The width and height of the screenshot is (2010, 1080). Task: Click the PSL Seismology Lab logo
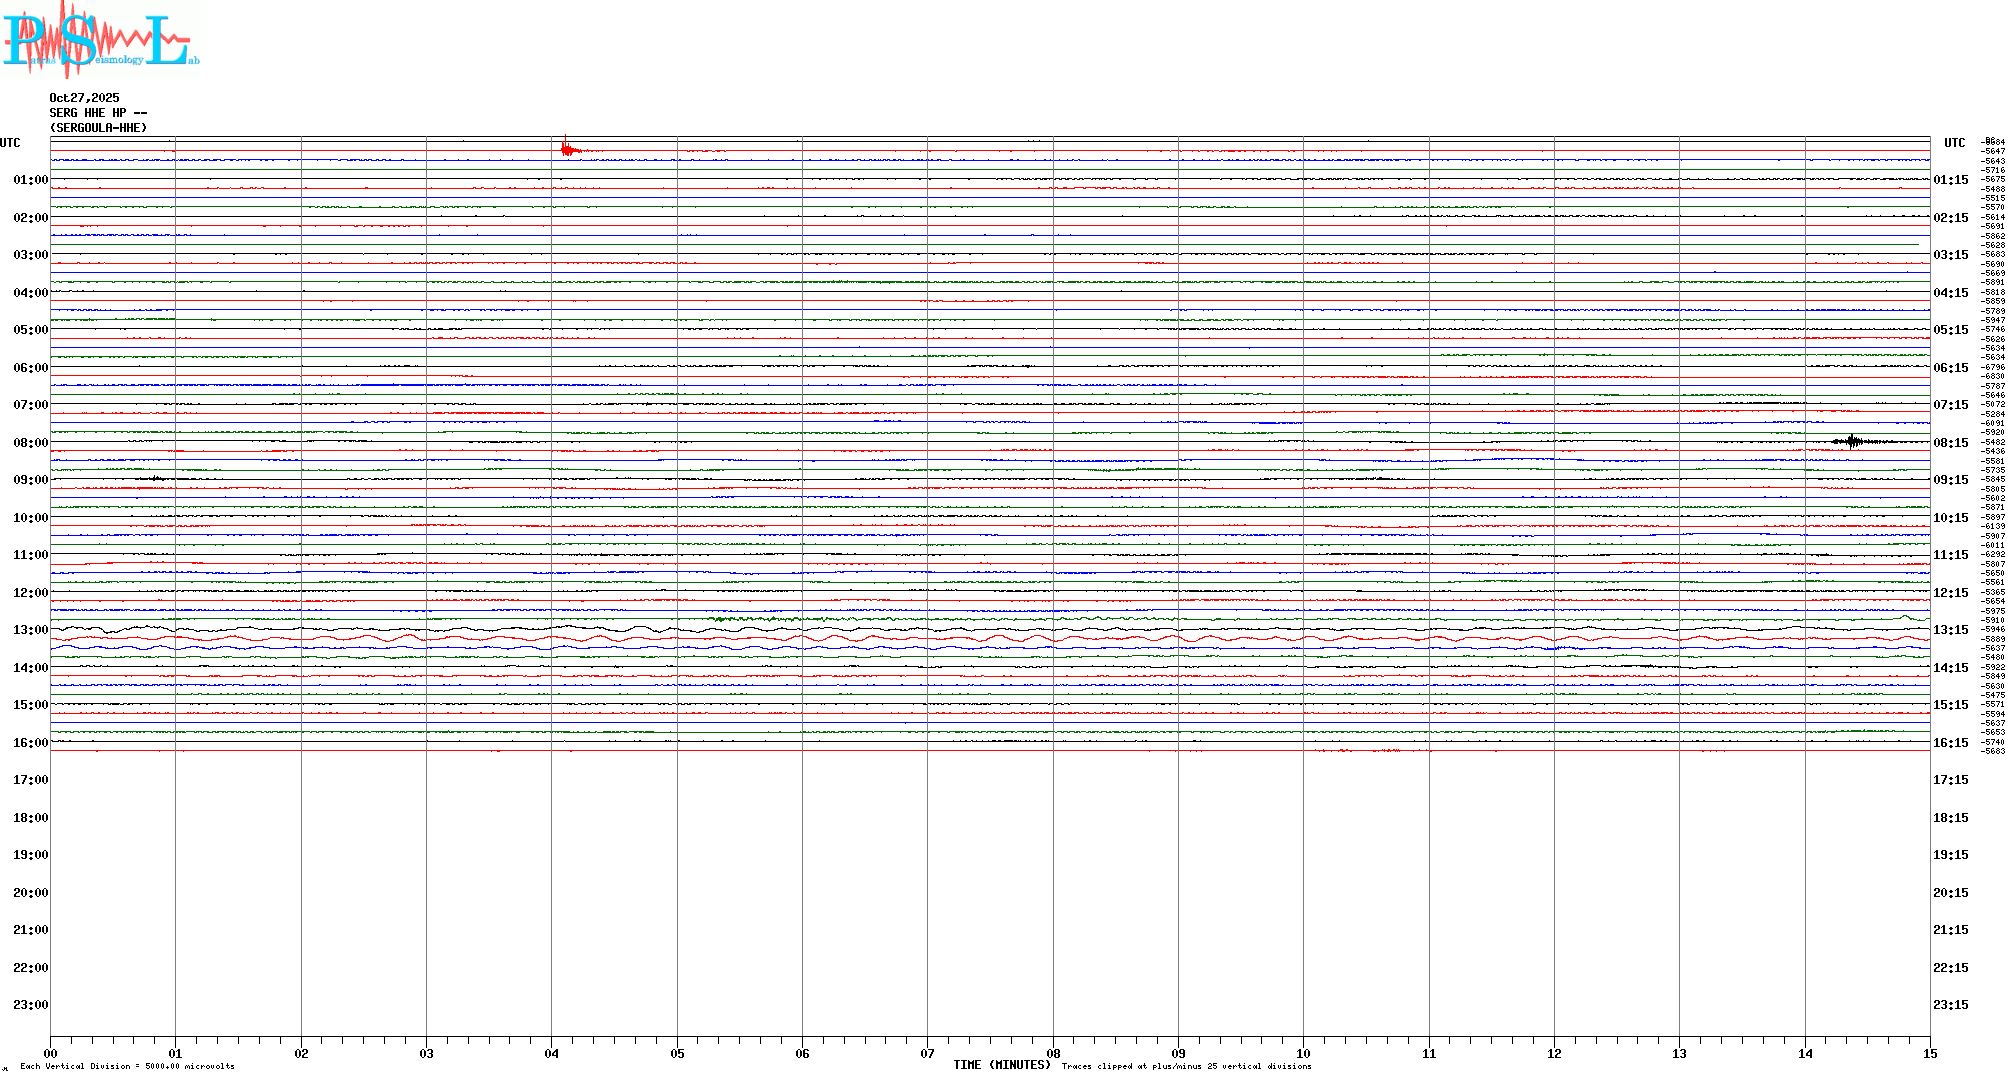(100, 38)
